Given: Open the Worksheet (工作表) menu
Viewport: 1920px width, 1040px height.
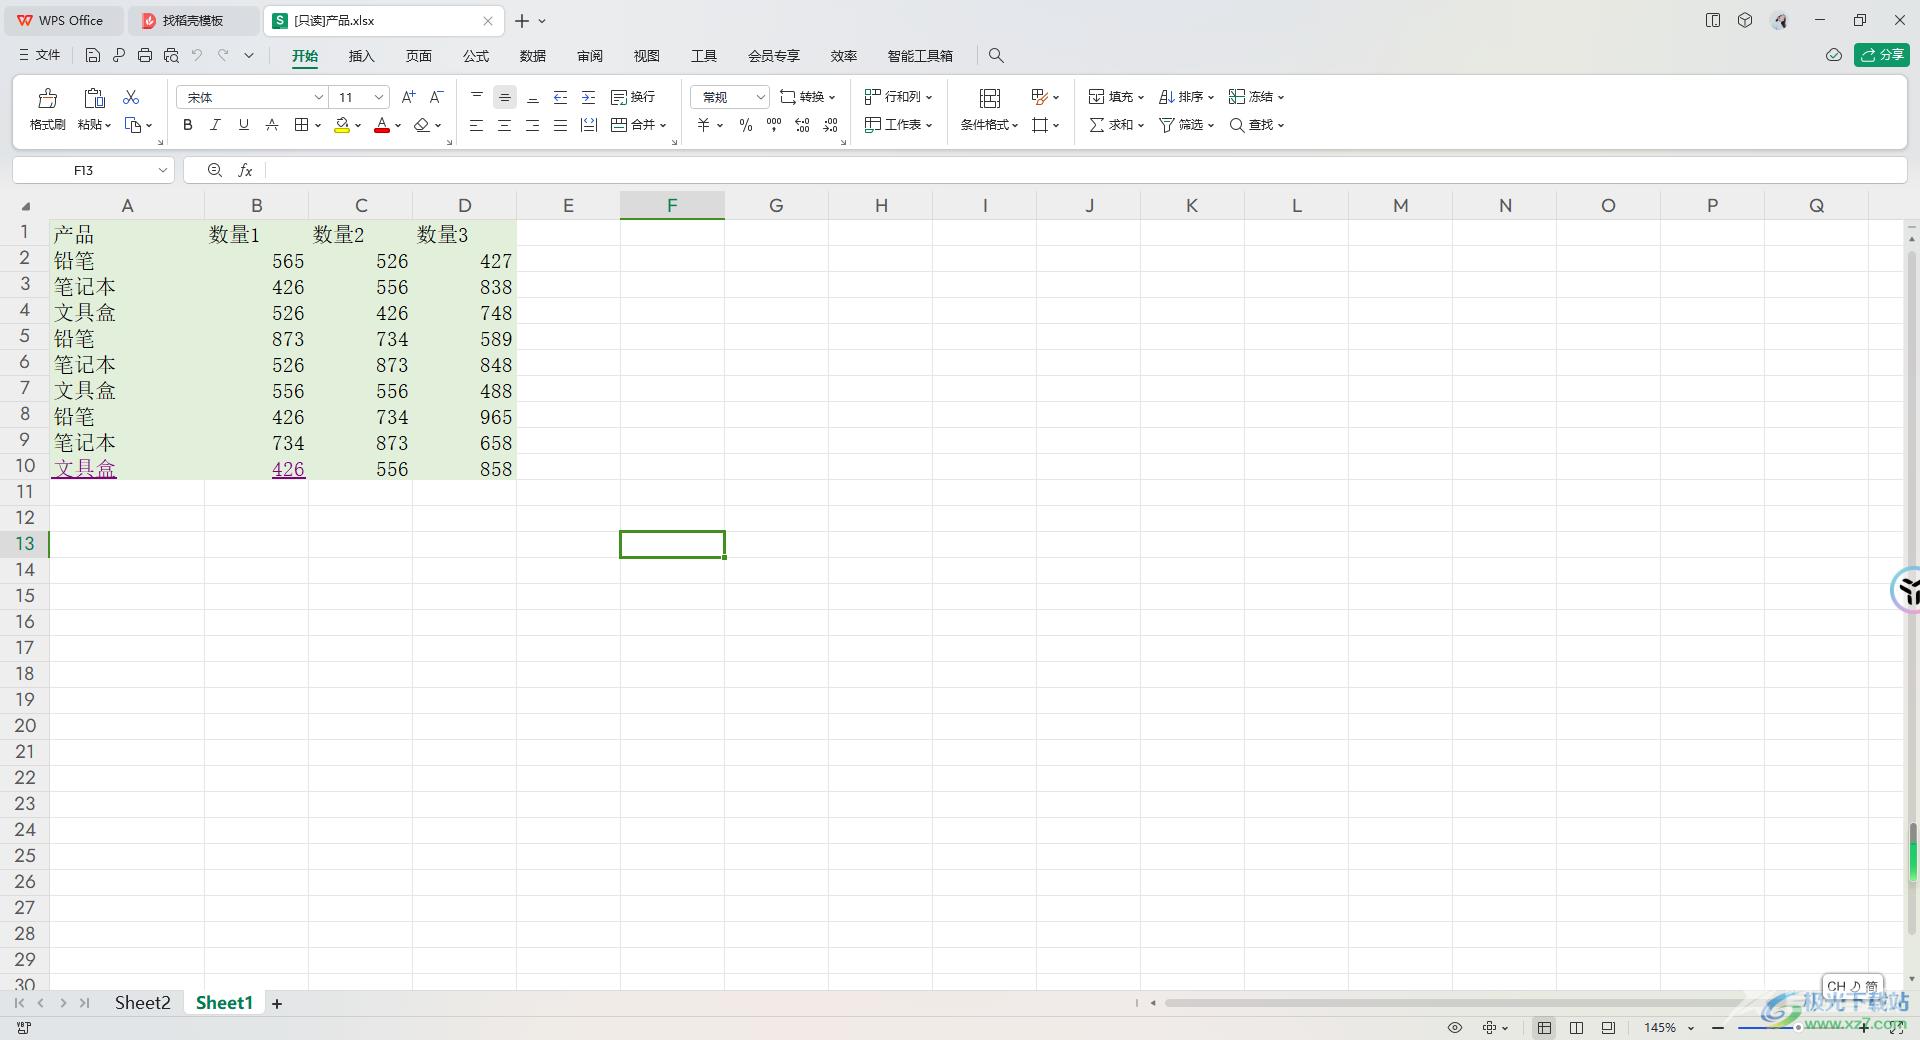Looking at the screenshot, I should 898,125.
